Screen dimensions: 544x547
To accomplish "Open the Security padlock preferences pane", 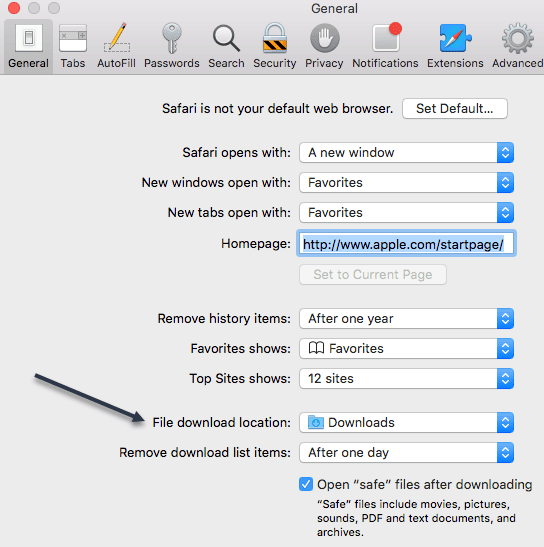I will (275, 46).
